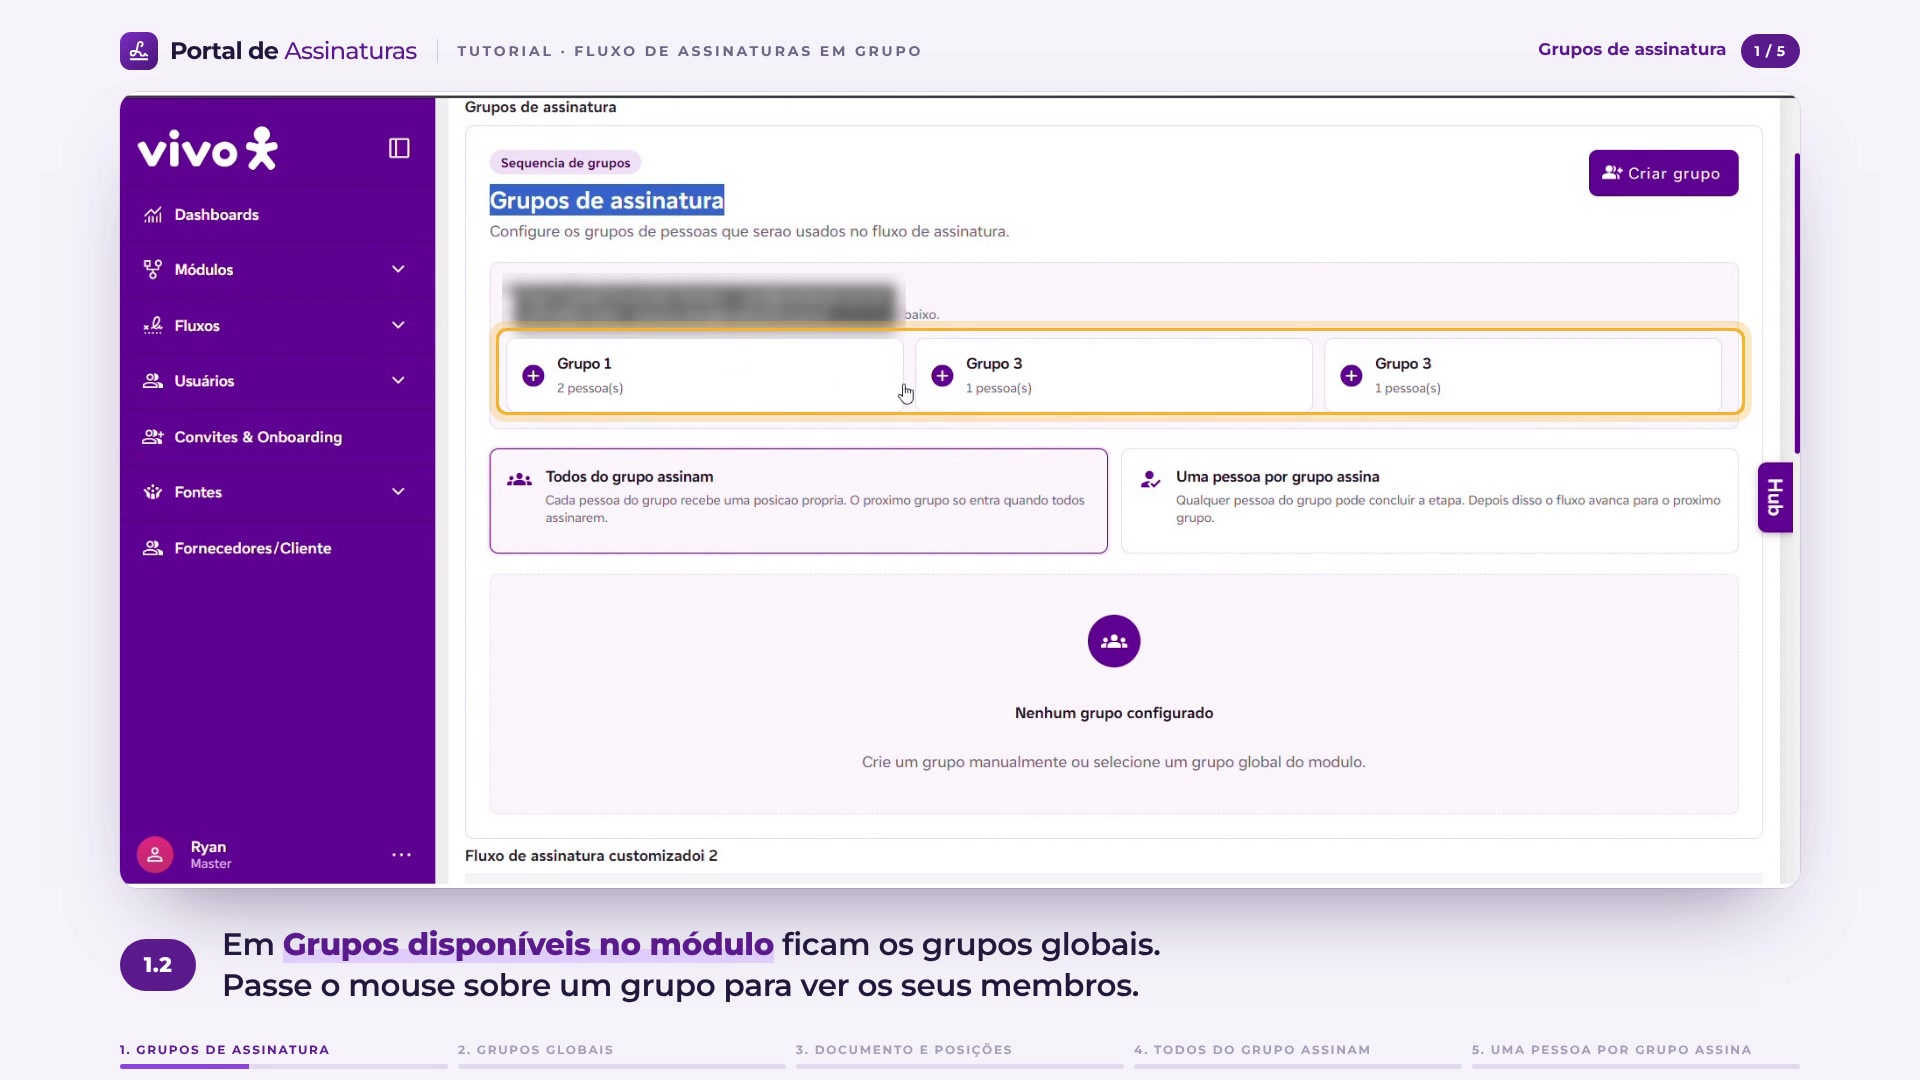Click the Todos do grupo assinam group icon
This screenshot has width=1920, height=1080.
click(519, 480)
